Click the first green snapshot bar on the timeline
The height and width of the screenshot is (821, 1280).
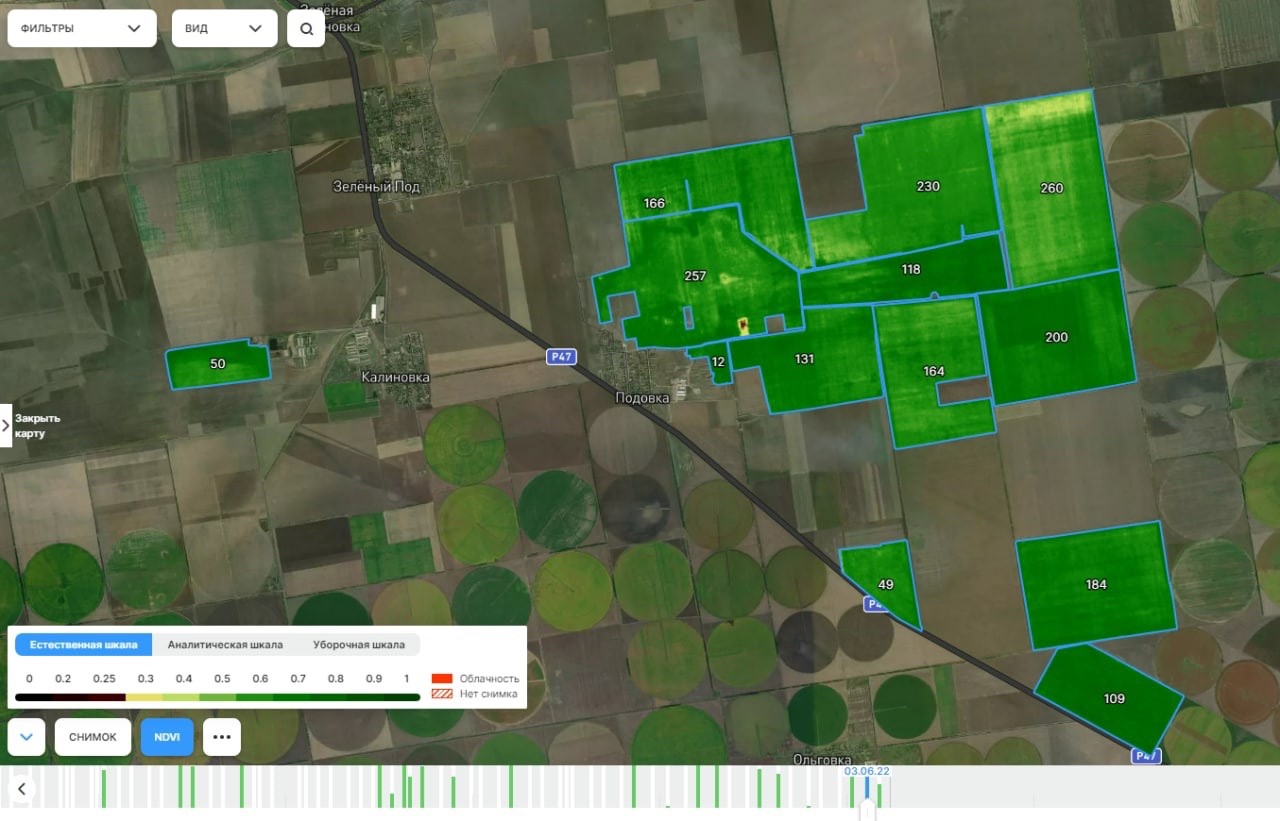(103, 788)
